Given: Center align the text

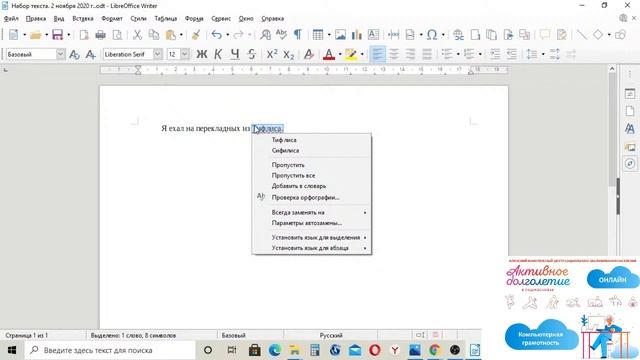Looking at the screenshot, I should 393,54.
